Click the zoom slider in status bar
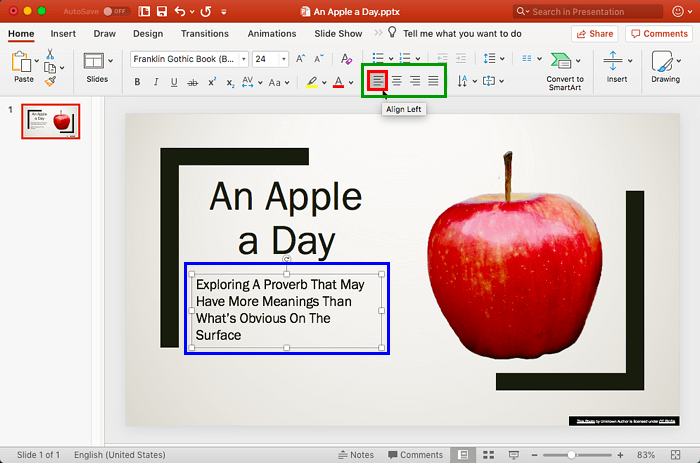The image size is (700, 463). click(x=572, y=455)
